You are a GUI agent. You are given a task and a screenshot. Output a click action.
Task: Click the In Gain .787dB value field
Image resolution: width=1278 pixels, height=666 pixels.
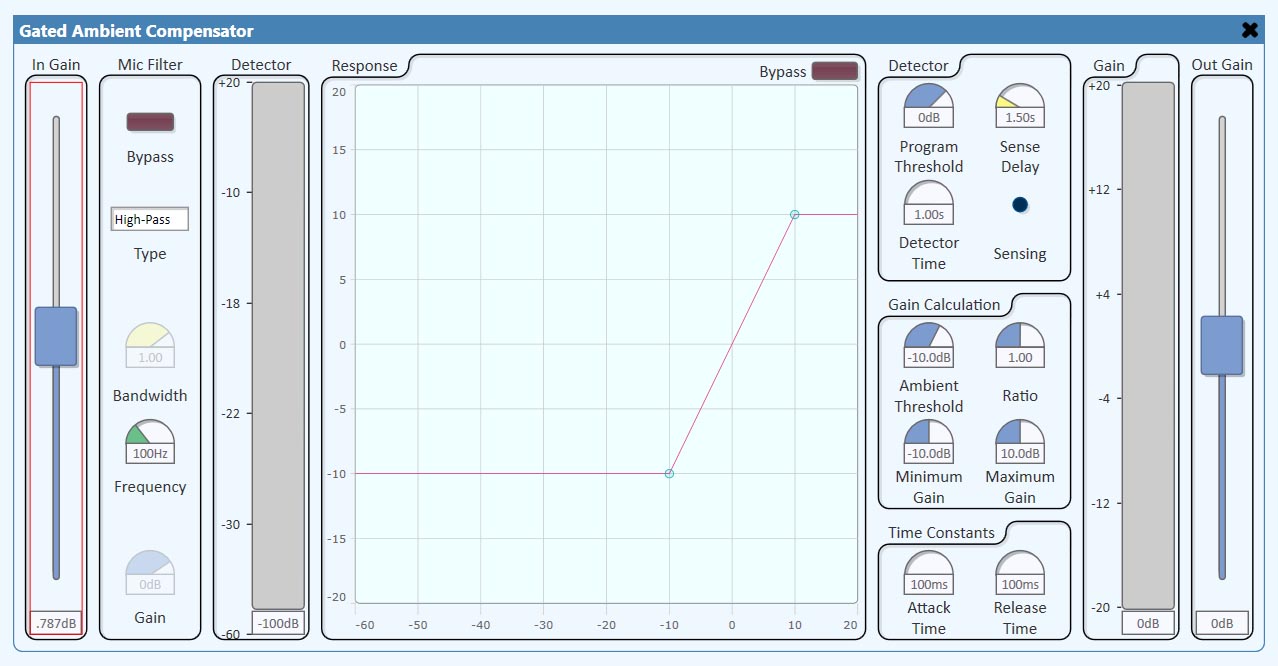[56, 624]
